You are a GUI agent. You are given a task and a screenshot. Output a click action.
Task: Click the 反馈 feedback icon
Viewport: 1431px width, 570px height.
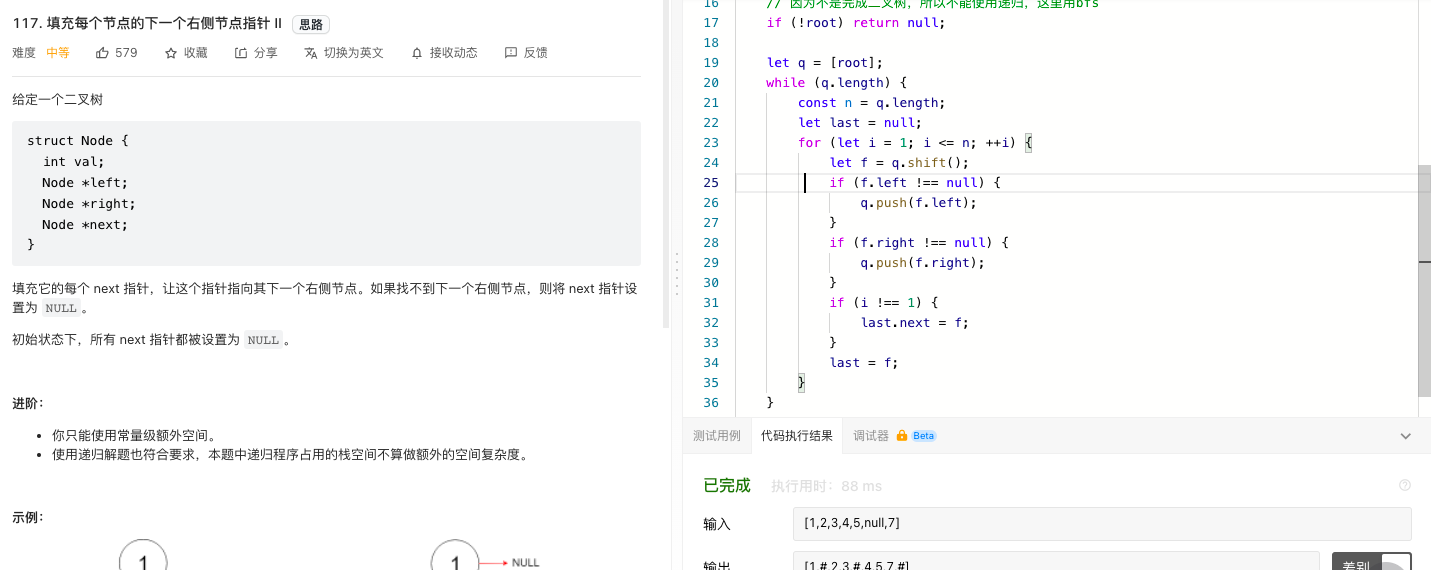[511, 53]
